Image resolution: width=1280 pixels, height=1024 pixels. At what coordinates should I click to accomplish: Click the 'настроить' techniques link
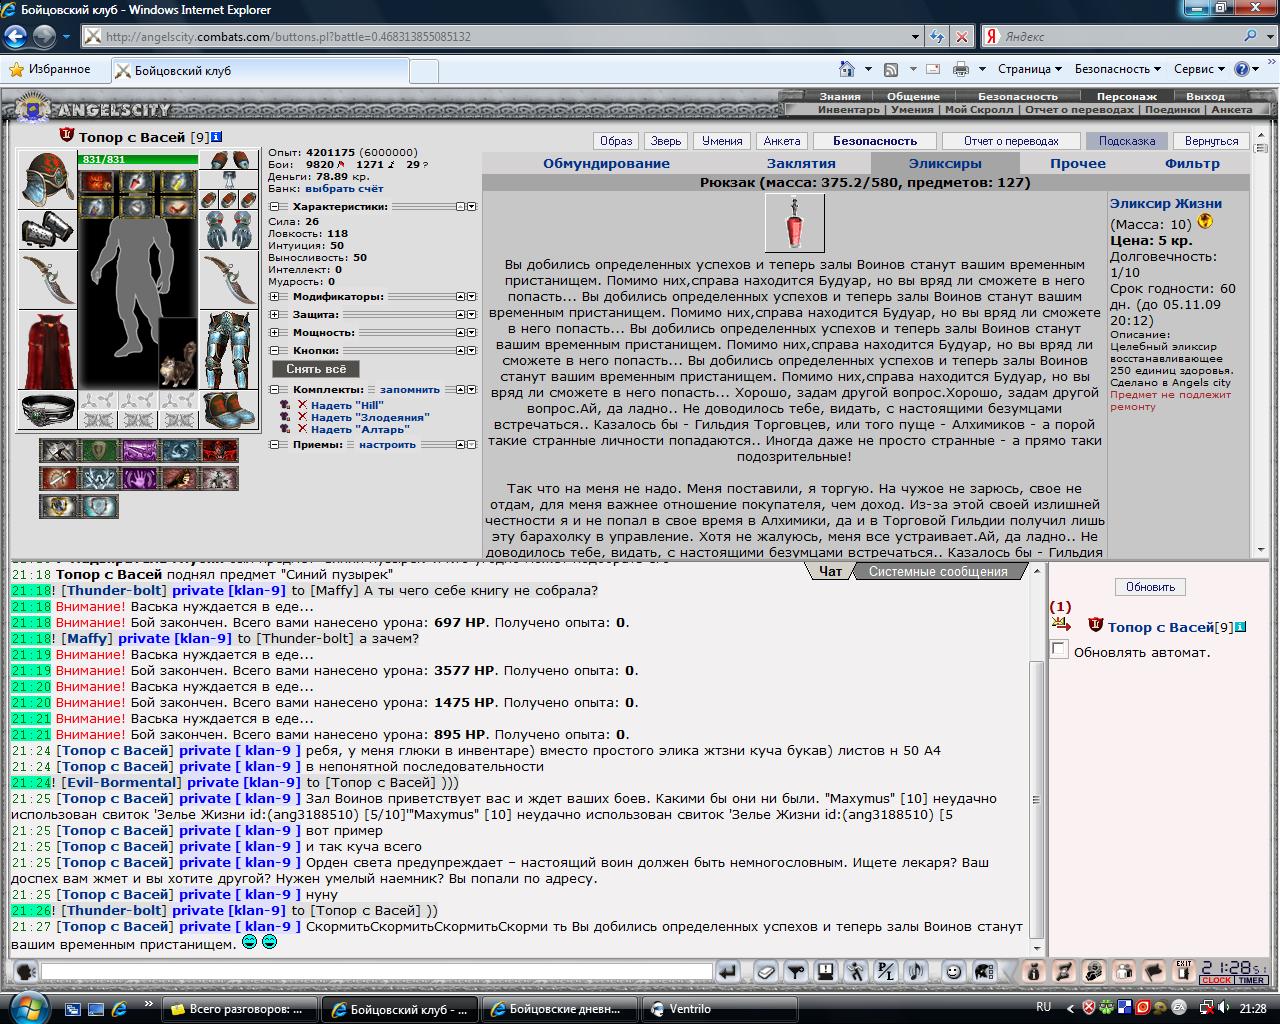click(x=388, y=445)
